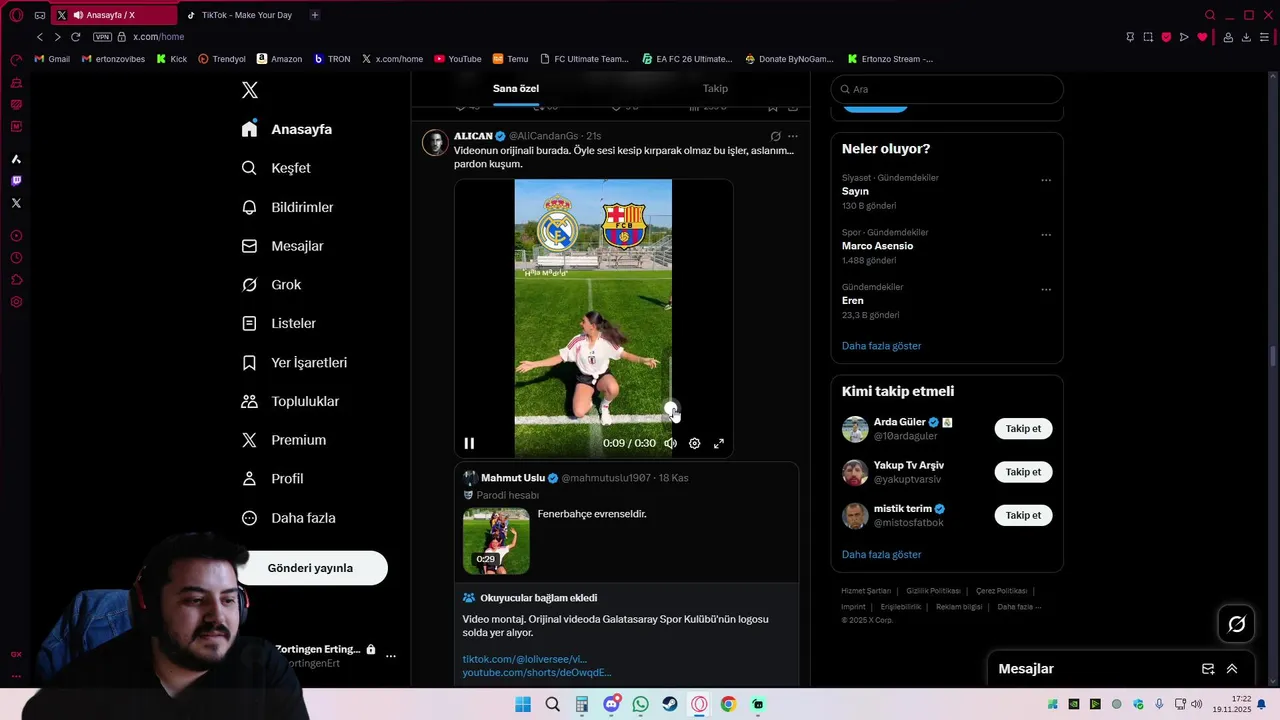
Task: Click the X logo at top of navigation
Action: [x=250, y=90]
